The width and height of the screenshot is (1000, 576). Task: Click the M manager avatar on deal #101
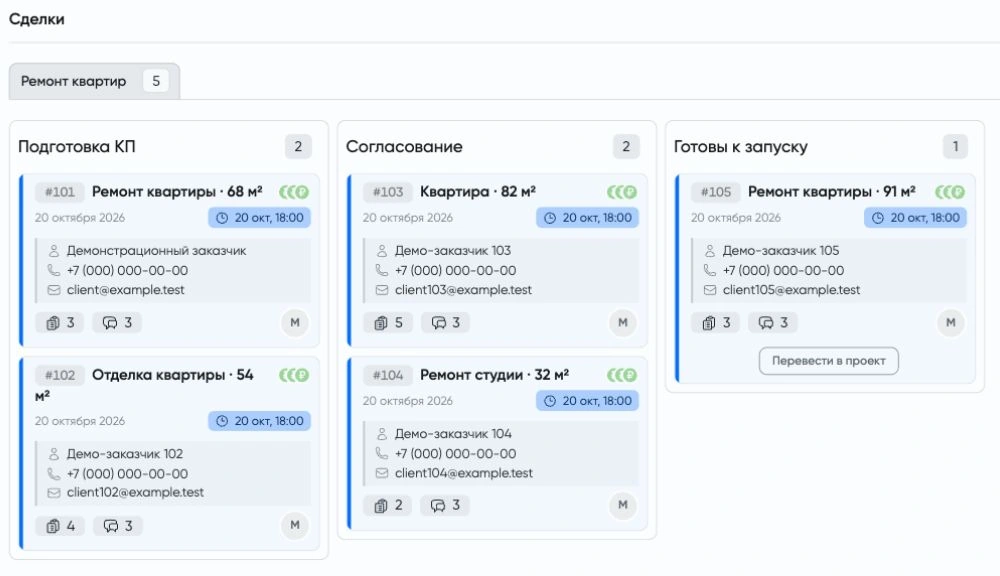(295, 323)
